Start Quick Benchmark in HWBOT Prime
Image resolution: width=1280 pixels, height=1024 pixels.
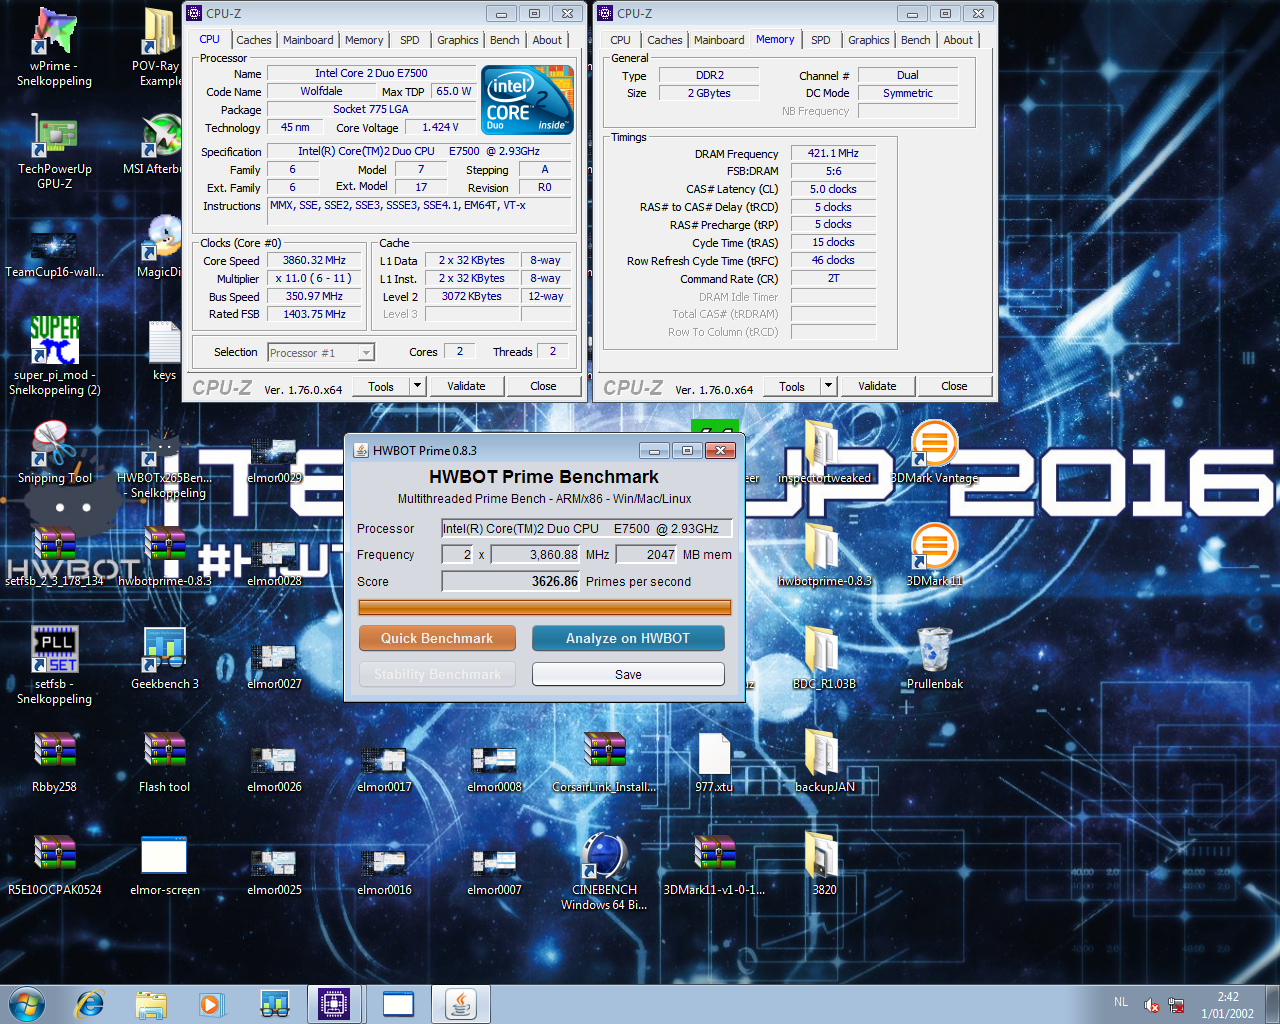[x=437, y=638]
